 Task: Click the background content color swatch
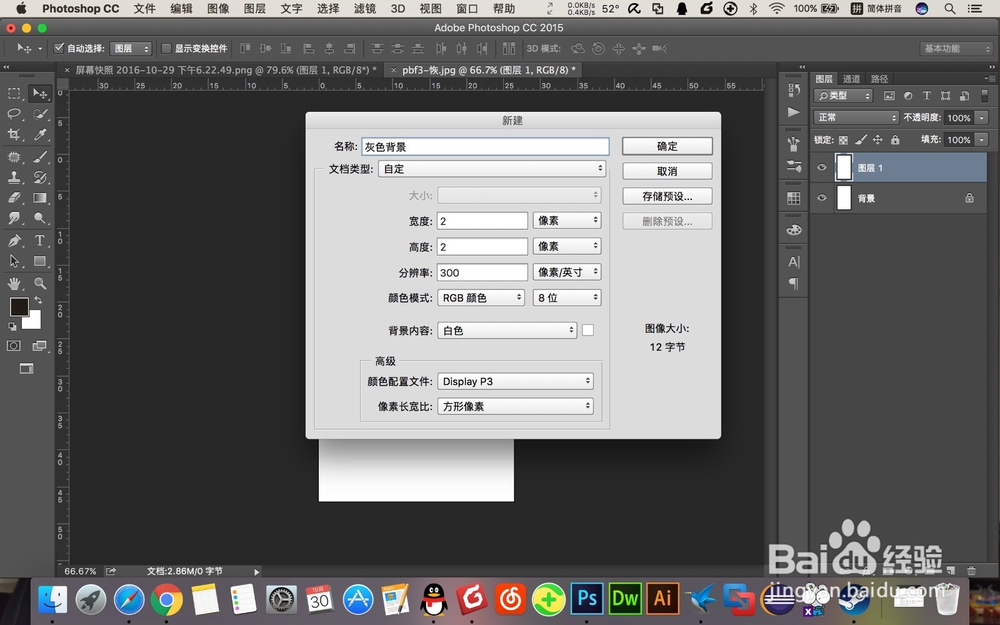pyautogui.click(x=588, y=330)
